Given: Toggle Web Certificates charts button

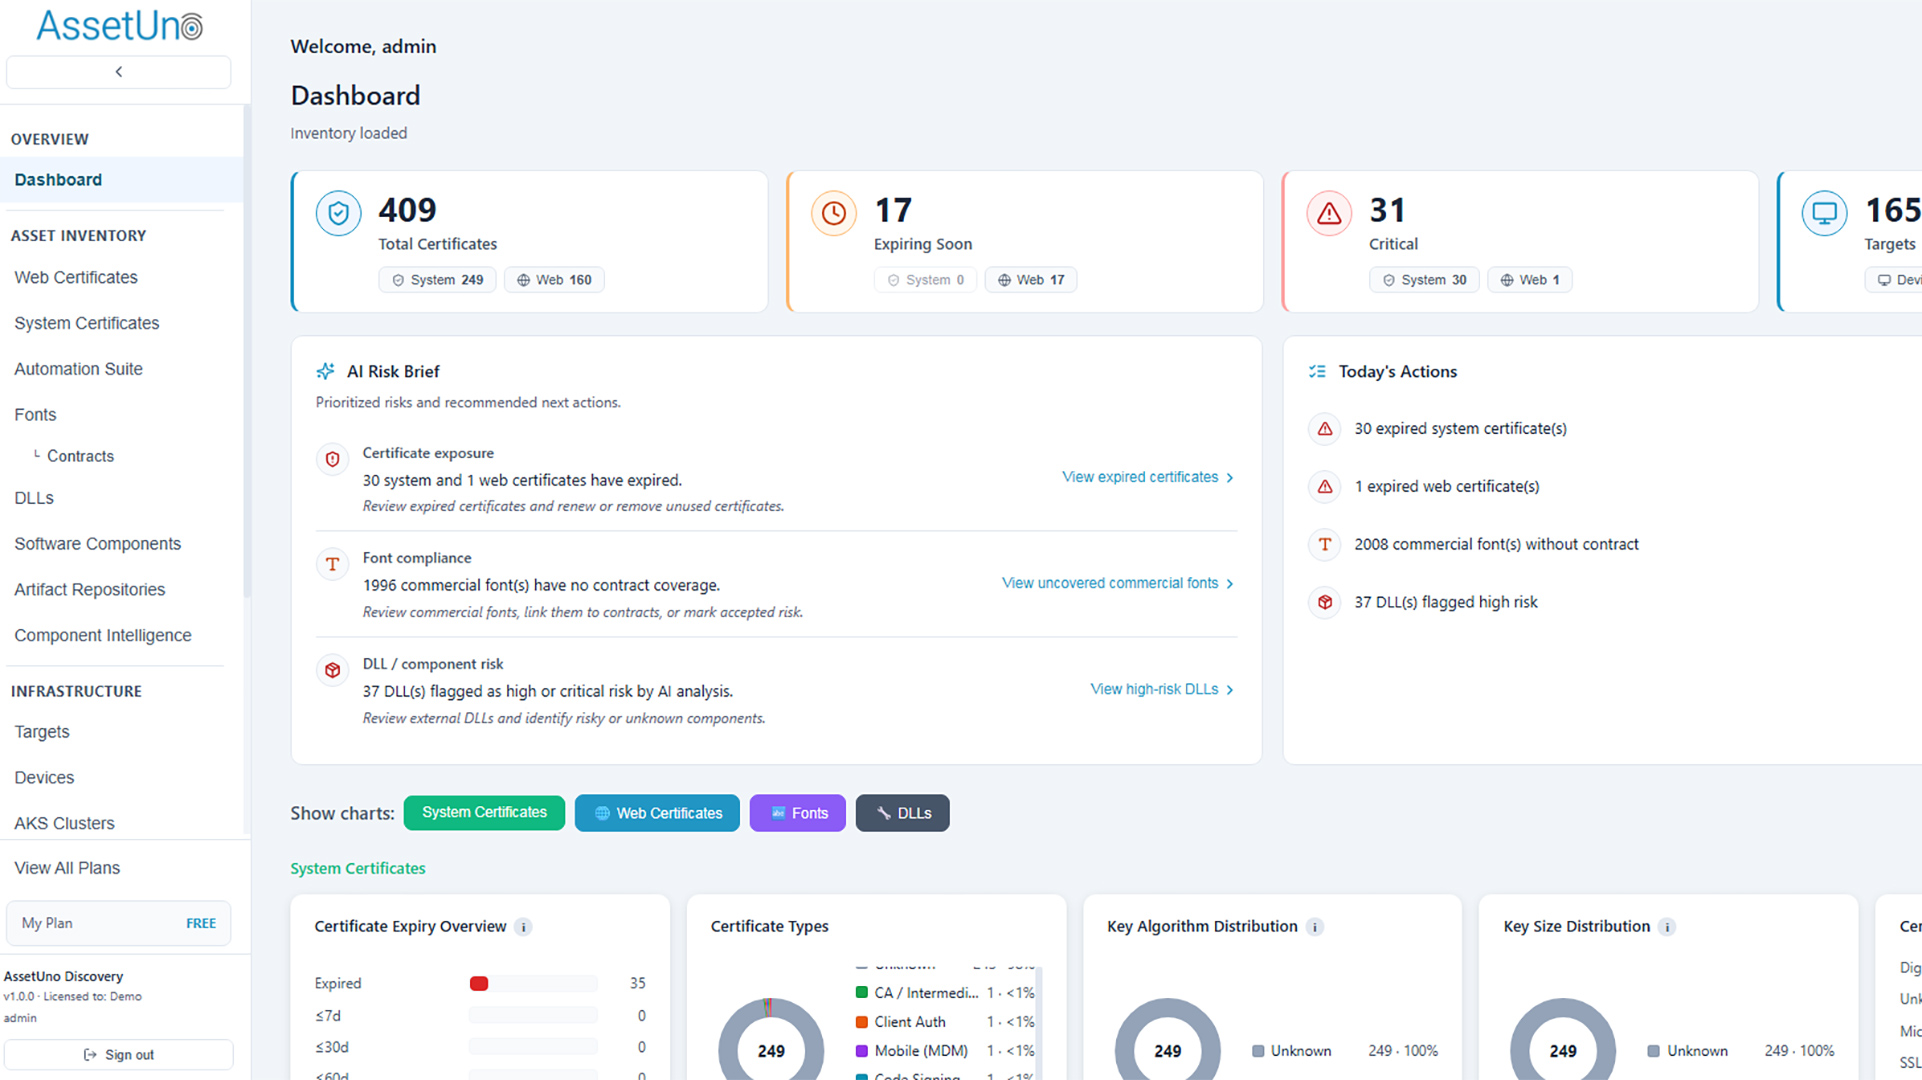Looking at the screenshot, I should pyautogui.click(x=657, y=813).
